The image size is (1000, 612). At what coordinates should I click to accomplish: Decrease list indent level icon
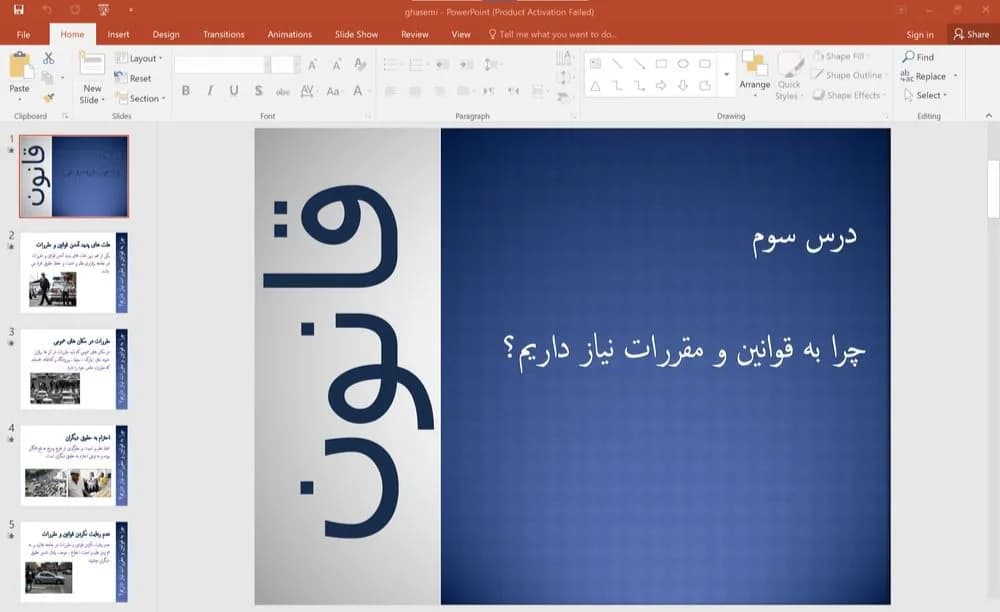tap(442, 64)
